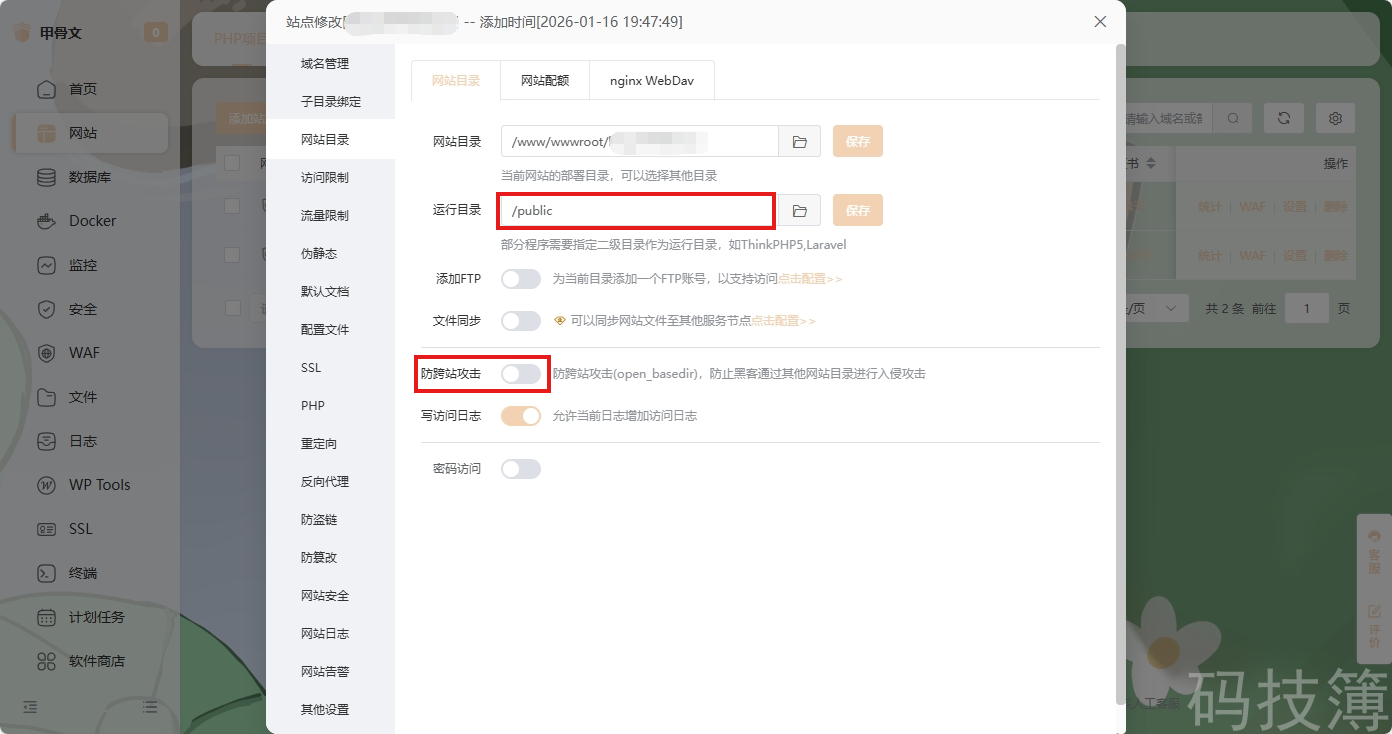The height and width of the screenshot is (734, 1392).
Task: Open the nginx WebDav tab
Action: (651, 80)
